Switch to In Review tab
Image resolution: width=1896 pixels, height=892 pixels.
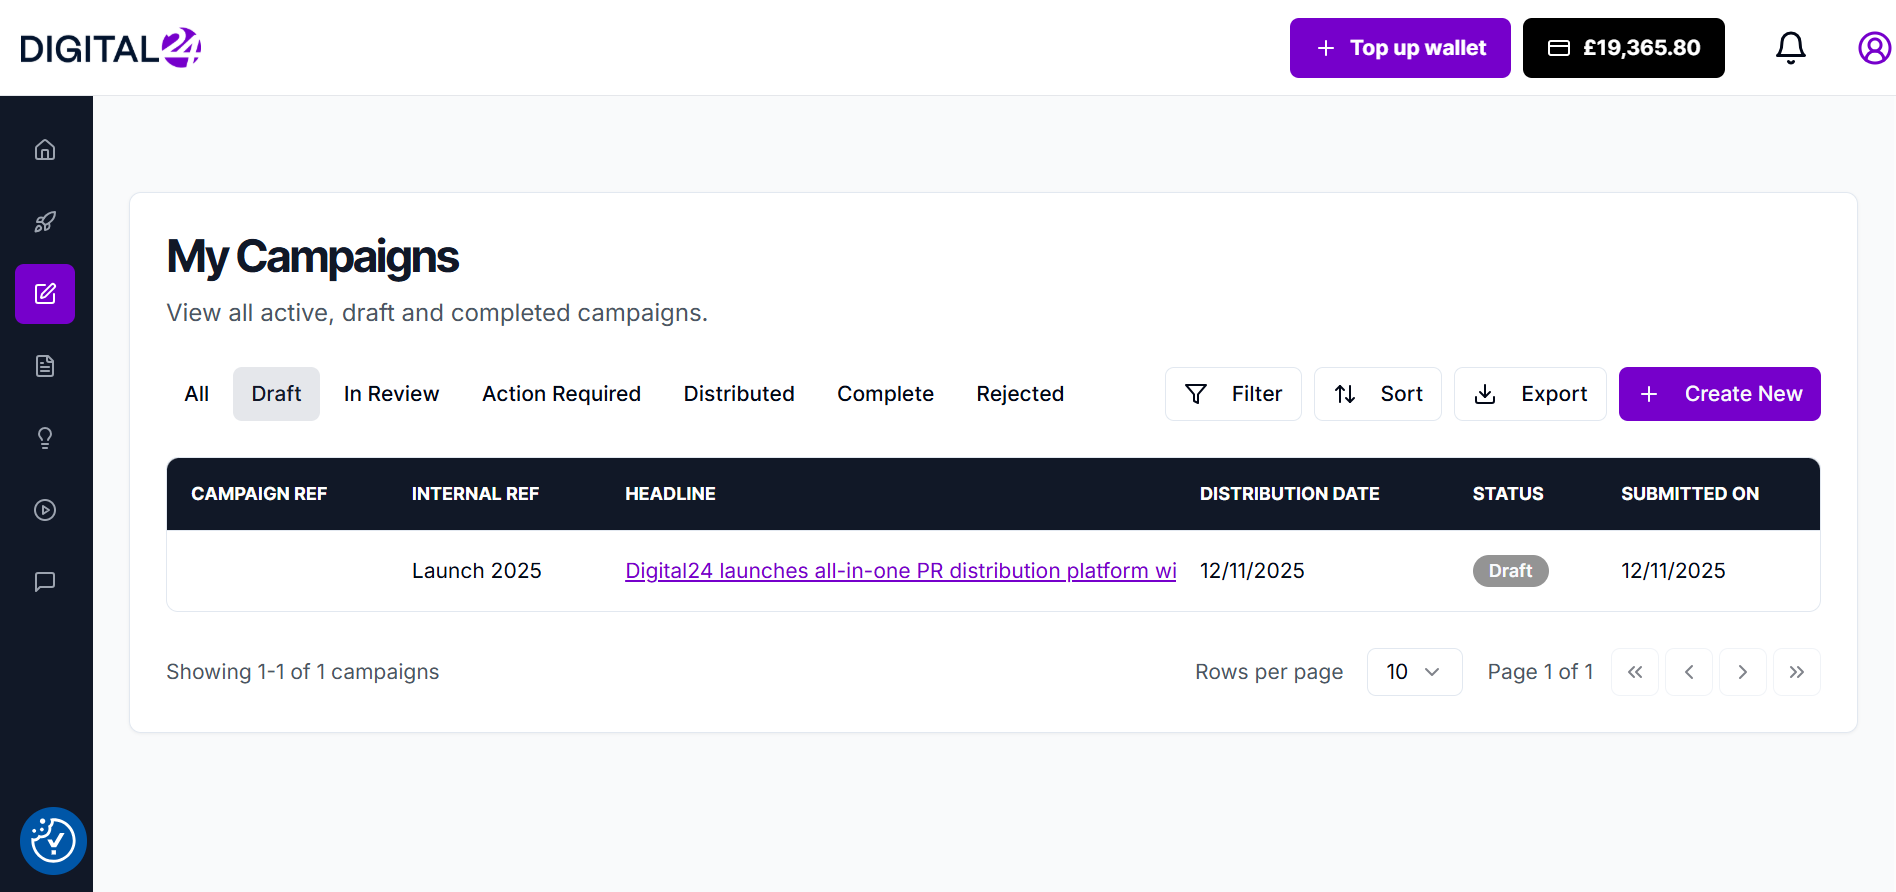(x=391, y=394)
